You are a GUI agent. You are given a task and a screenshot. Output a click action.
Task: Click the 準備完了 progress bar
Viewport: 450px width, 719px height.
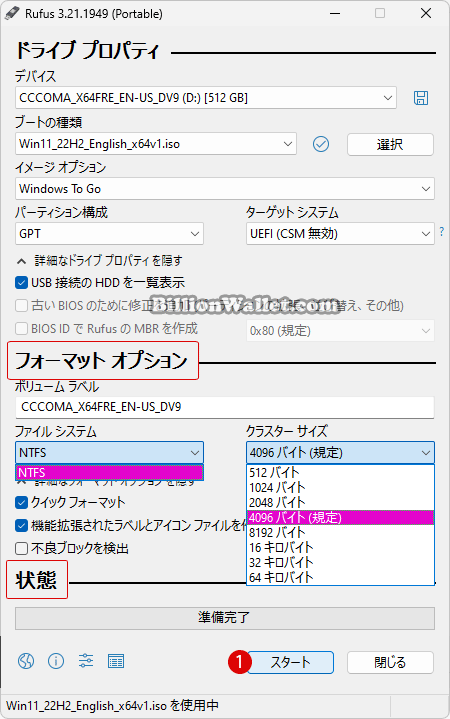tap(225, 618)
